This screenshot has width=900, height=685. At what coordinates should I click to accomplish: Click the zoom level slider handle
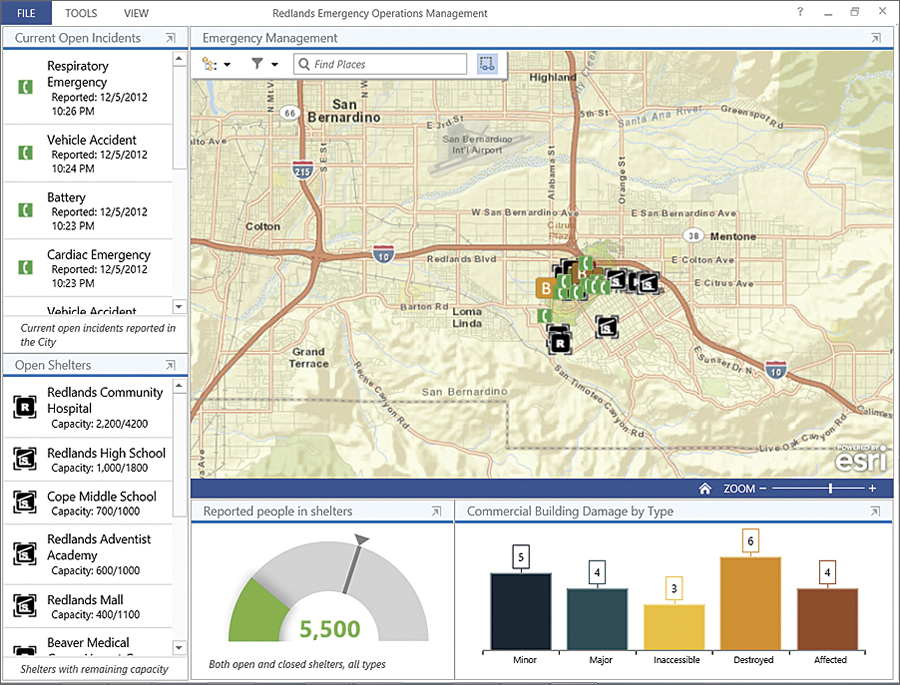[832, 489]
